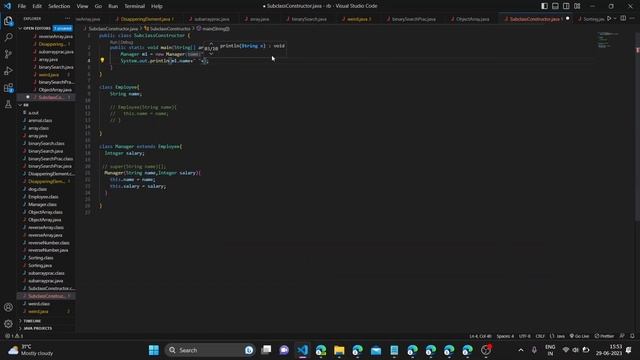The image size is (640, 360).
Task: Change the CRLF end of line sequence
Action: coord(540,336)
